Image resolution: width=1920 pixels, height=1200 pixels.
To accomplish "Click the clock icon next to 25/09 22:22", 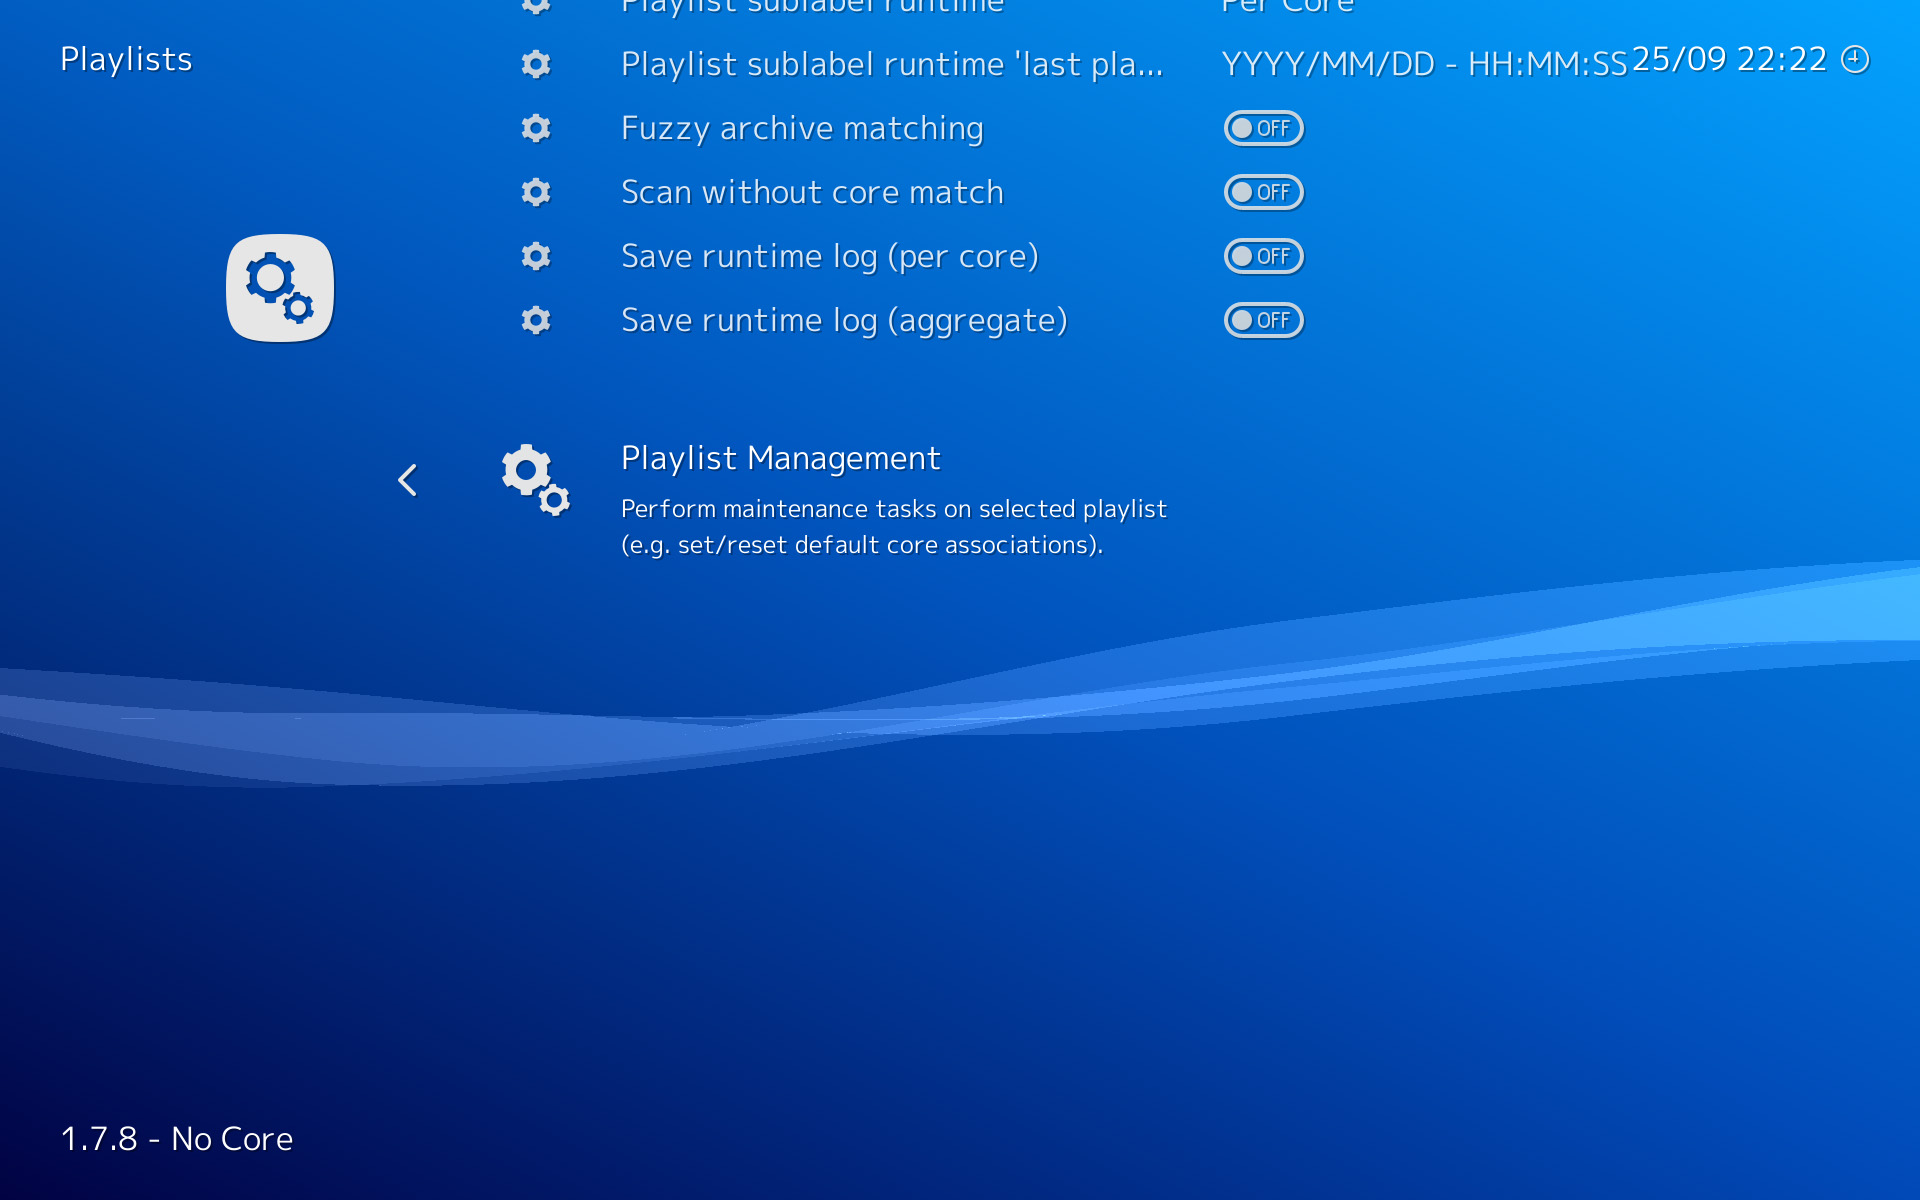I will coord(1856,59).
